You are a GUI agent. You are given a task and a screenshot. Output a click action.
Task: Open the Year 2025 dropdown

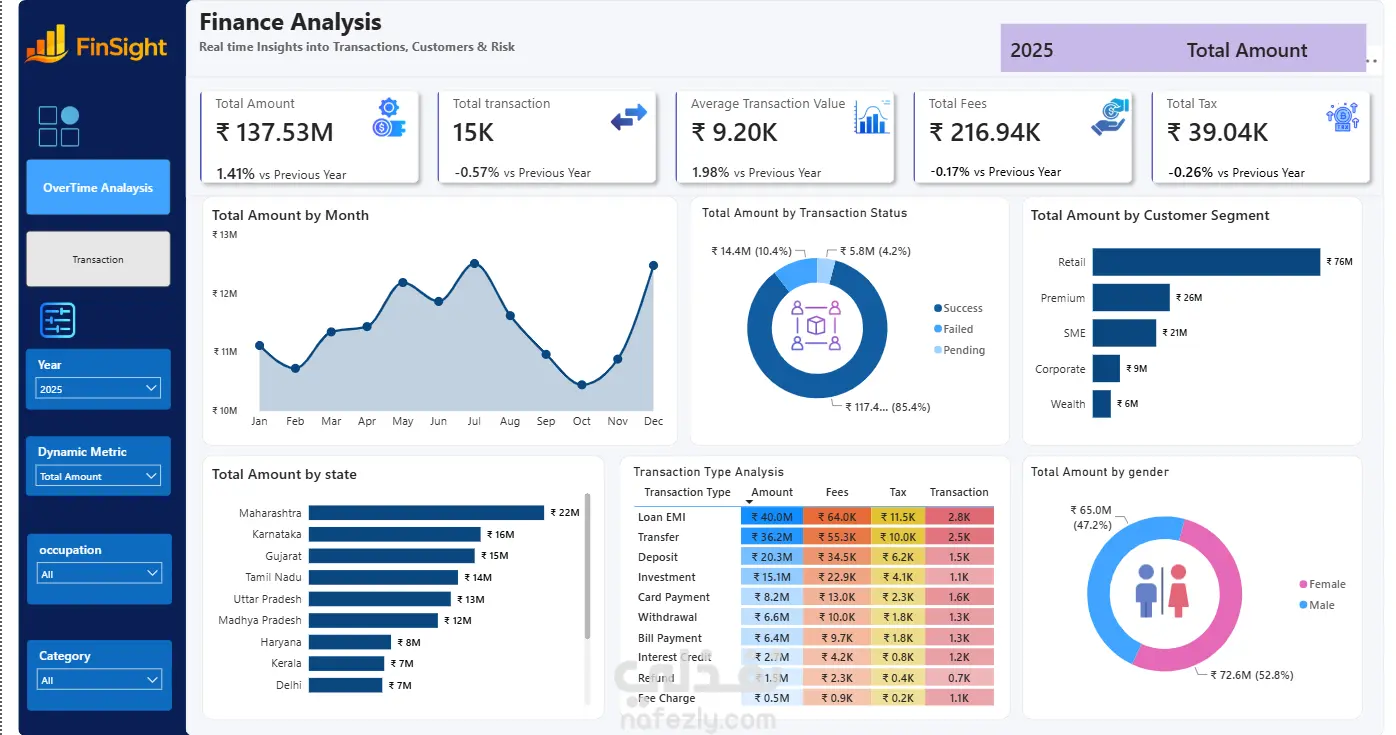[98, 389]
